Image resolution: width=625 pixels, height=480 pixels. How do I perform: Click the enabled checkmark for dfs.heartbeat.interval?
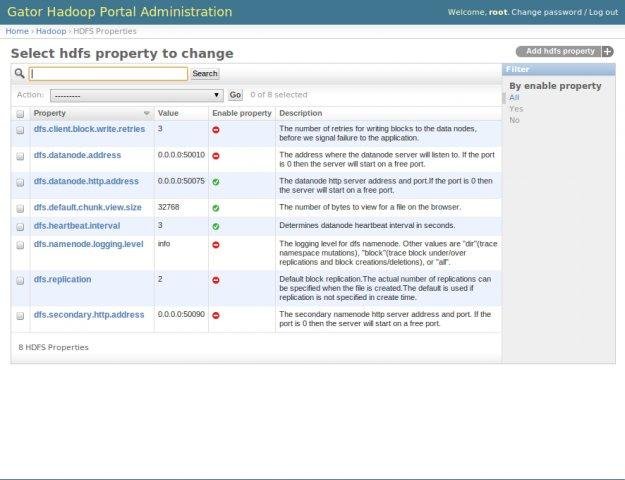[216, 226]
